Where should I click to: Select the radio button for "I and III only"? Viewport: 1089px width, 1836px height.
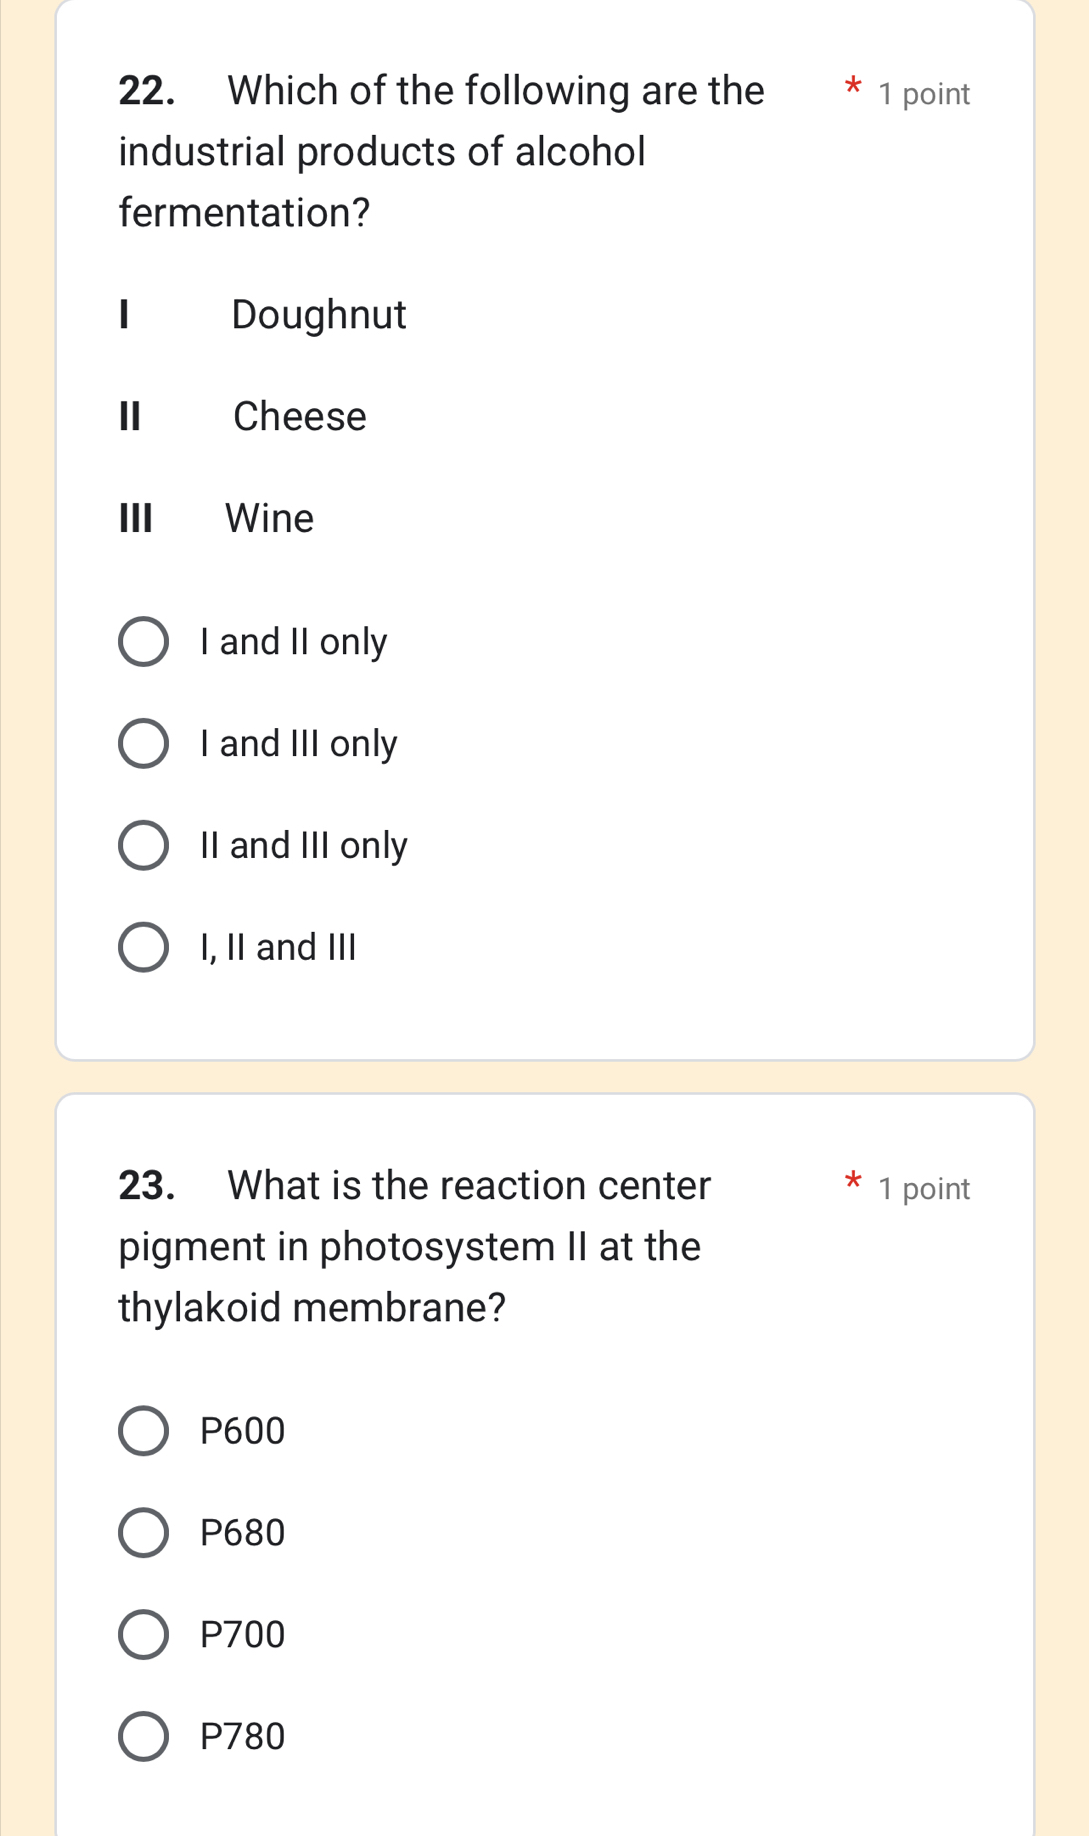point(143,743)
